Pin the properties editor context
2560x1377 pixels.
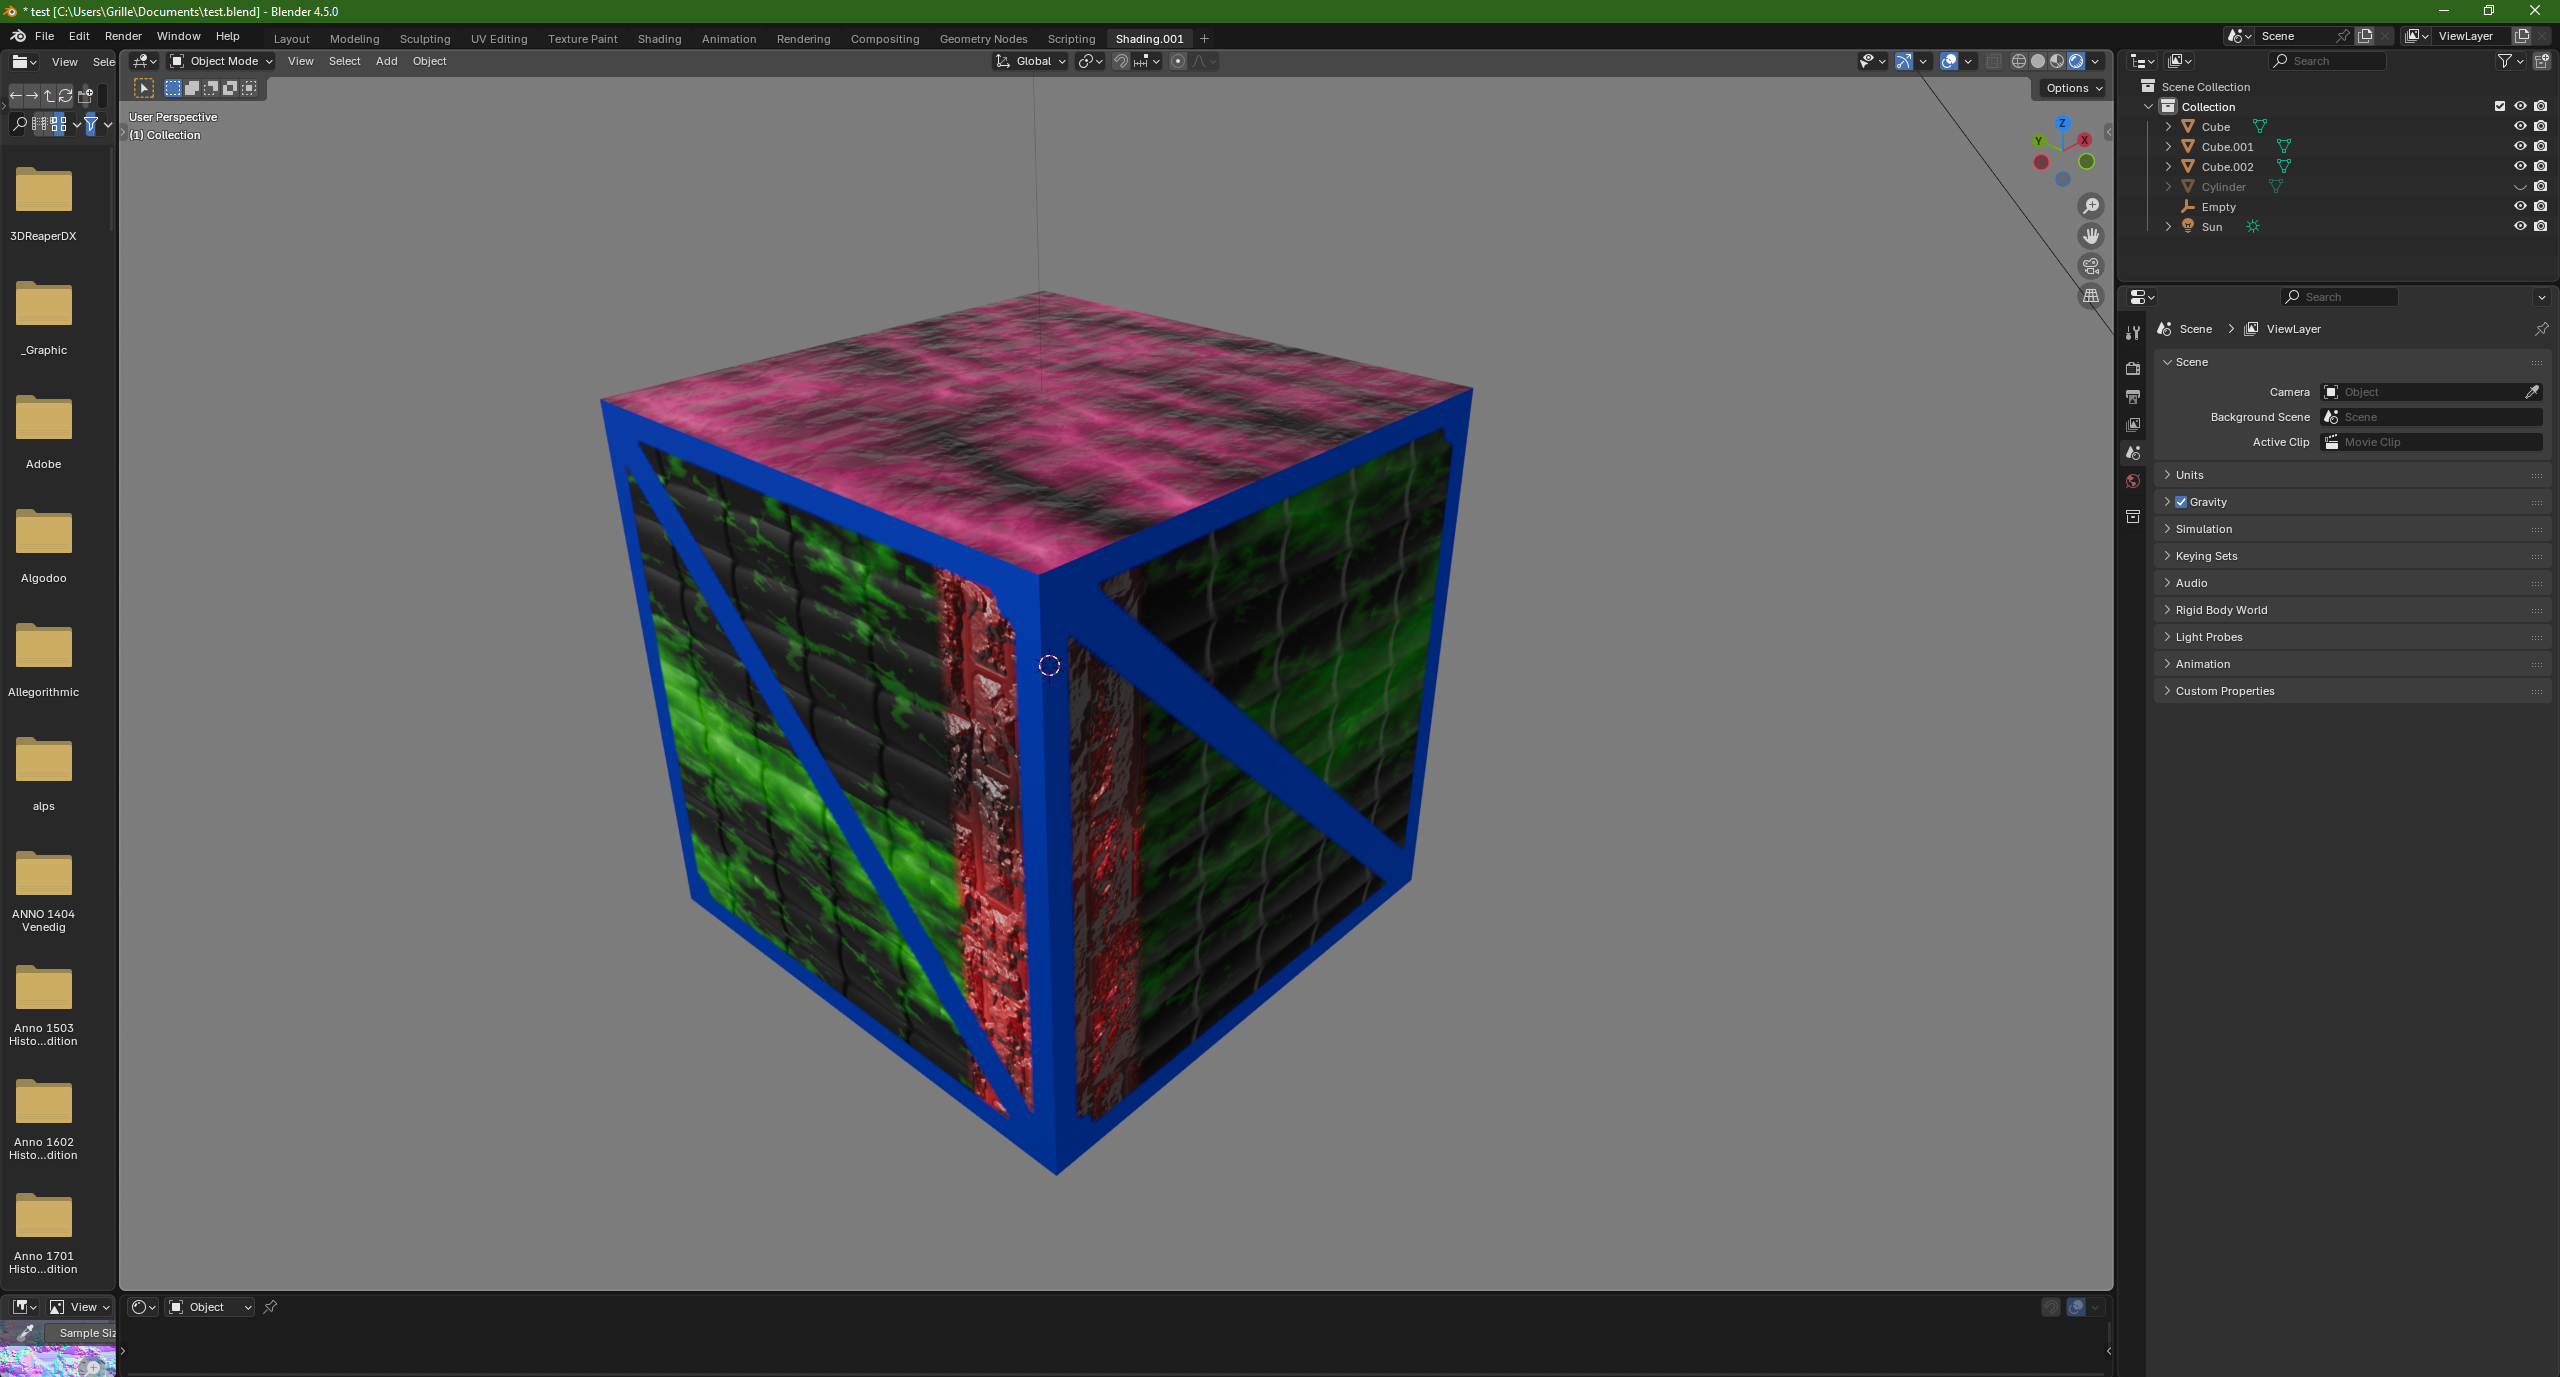click(x=2541, y=329)
